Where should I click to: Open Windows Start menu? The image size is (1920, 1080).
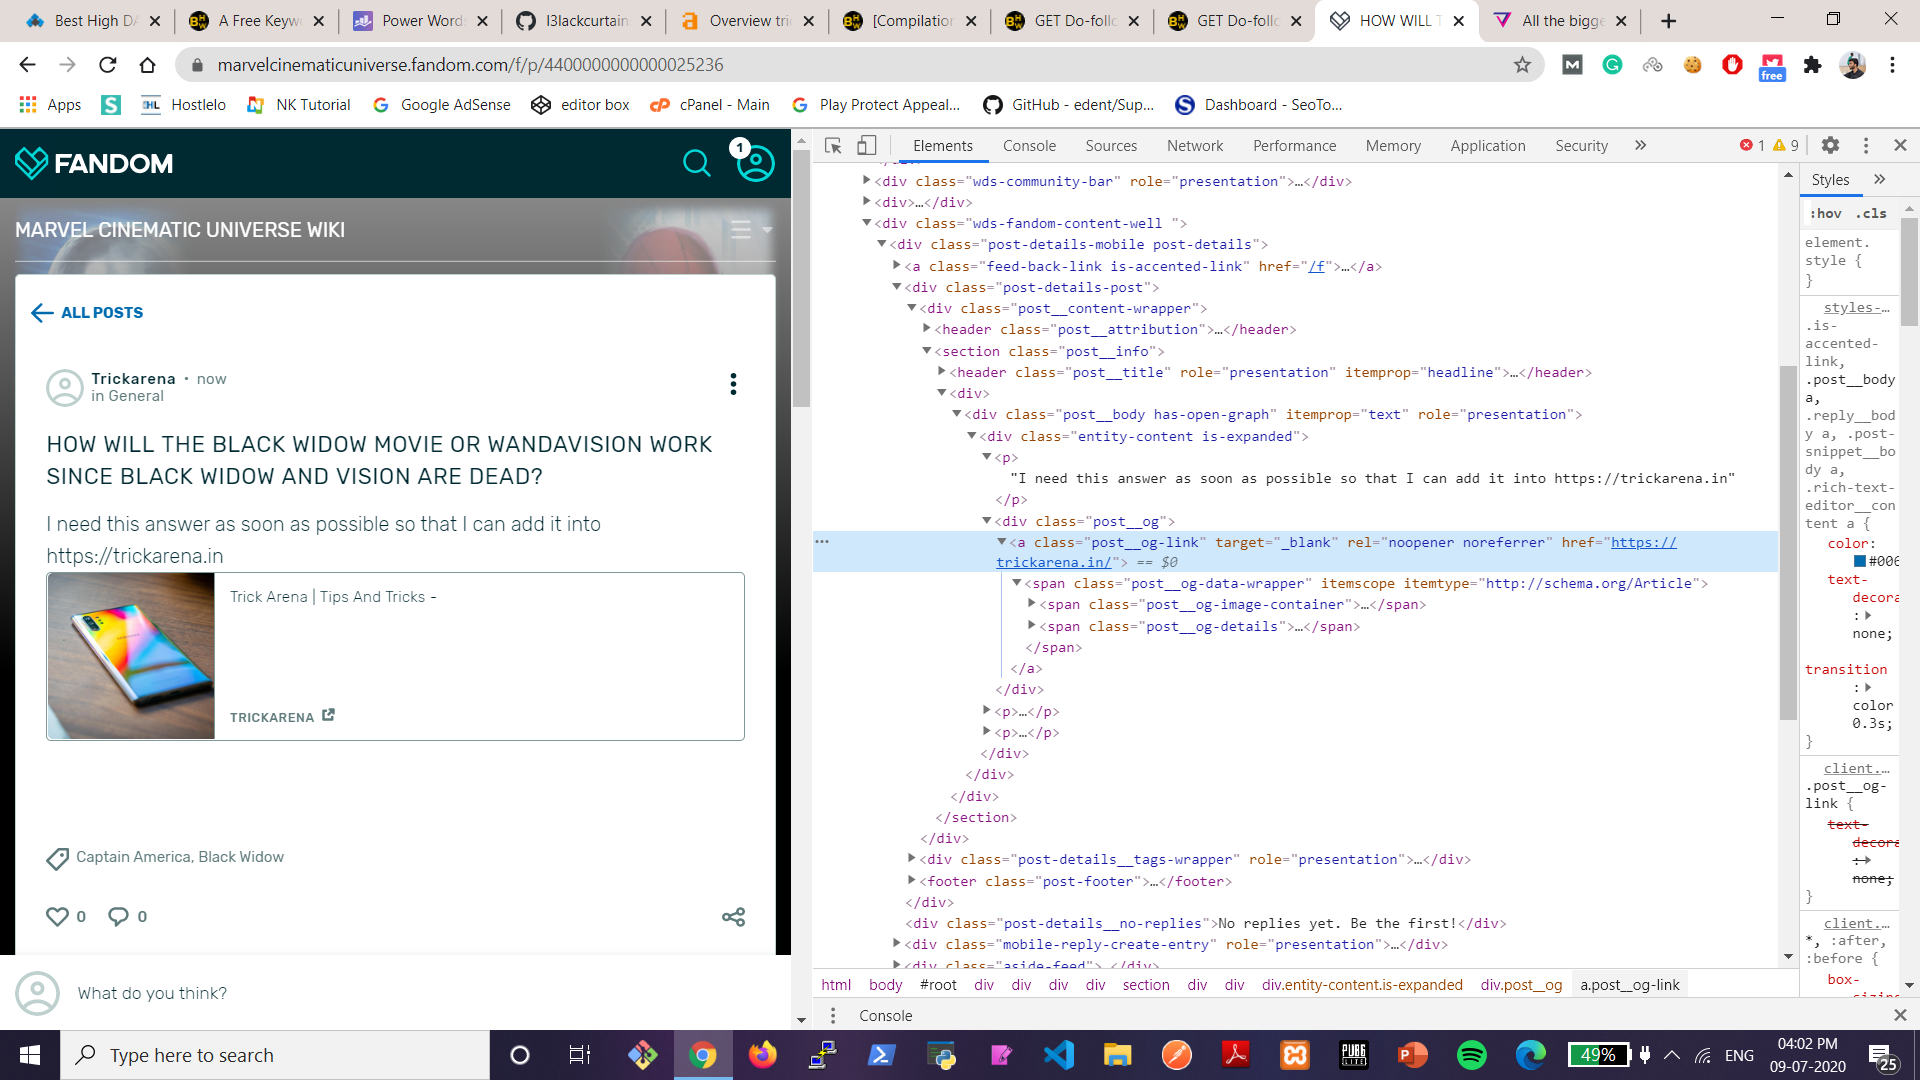coord(30,1055)
